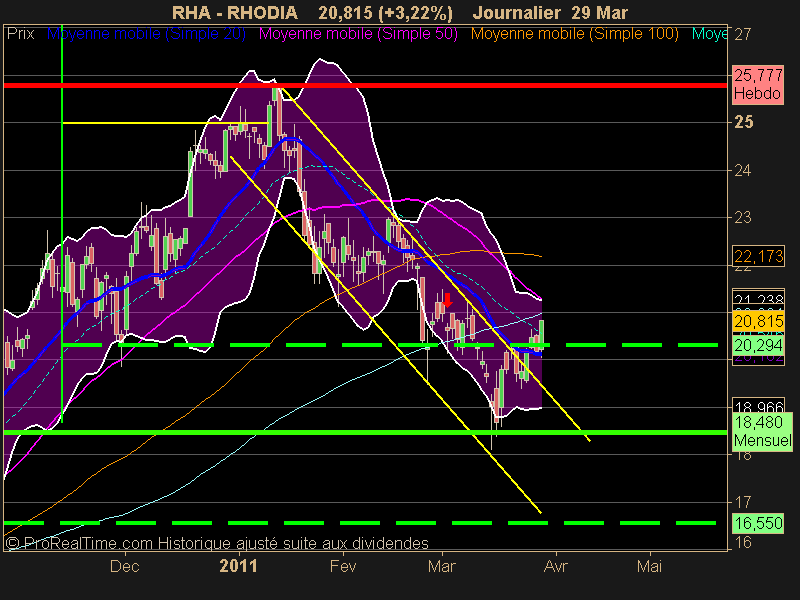This screenshot has height=600, width=800.
Task: Click the "17" price axis value
Action: [x=742, y=503]
